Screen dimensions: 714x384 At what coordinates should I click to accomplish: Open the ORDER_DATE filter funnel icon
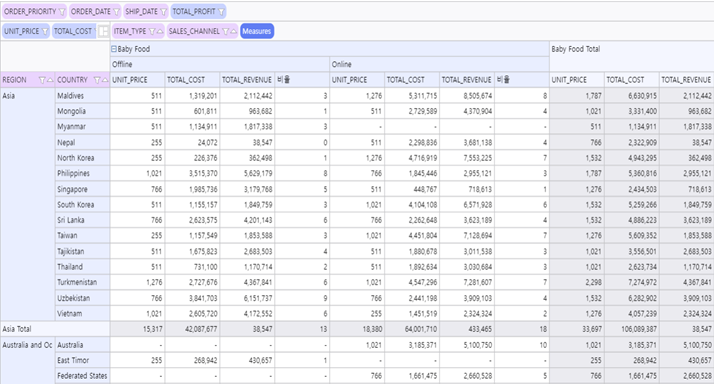pos(116,12)
